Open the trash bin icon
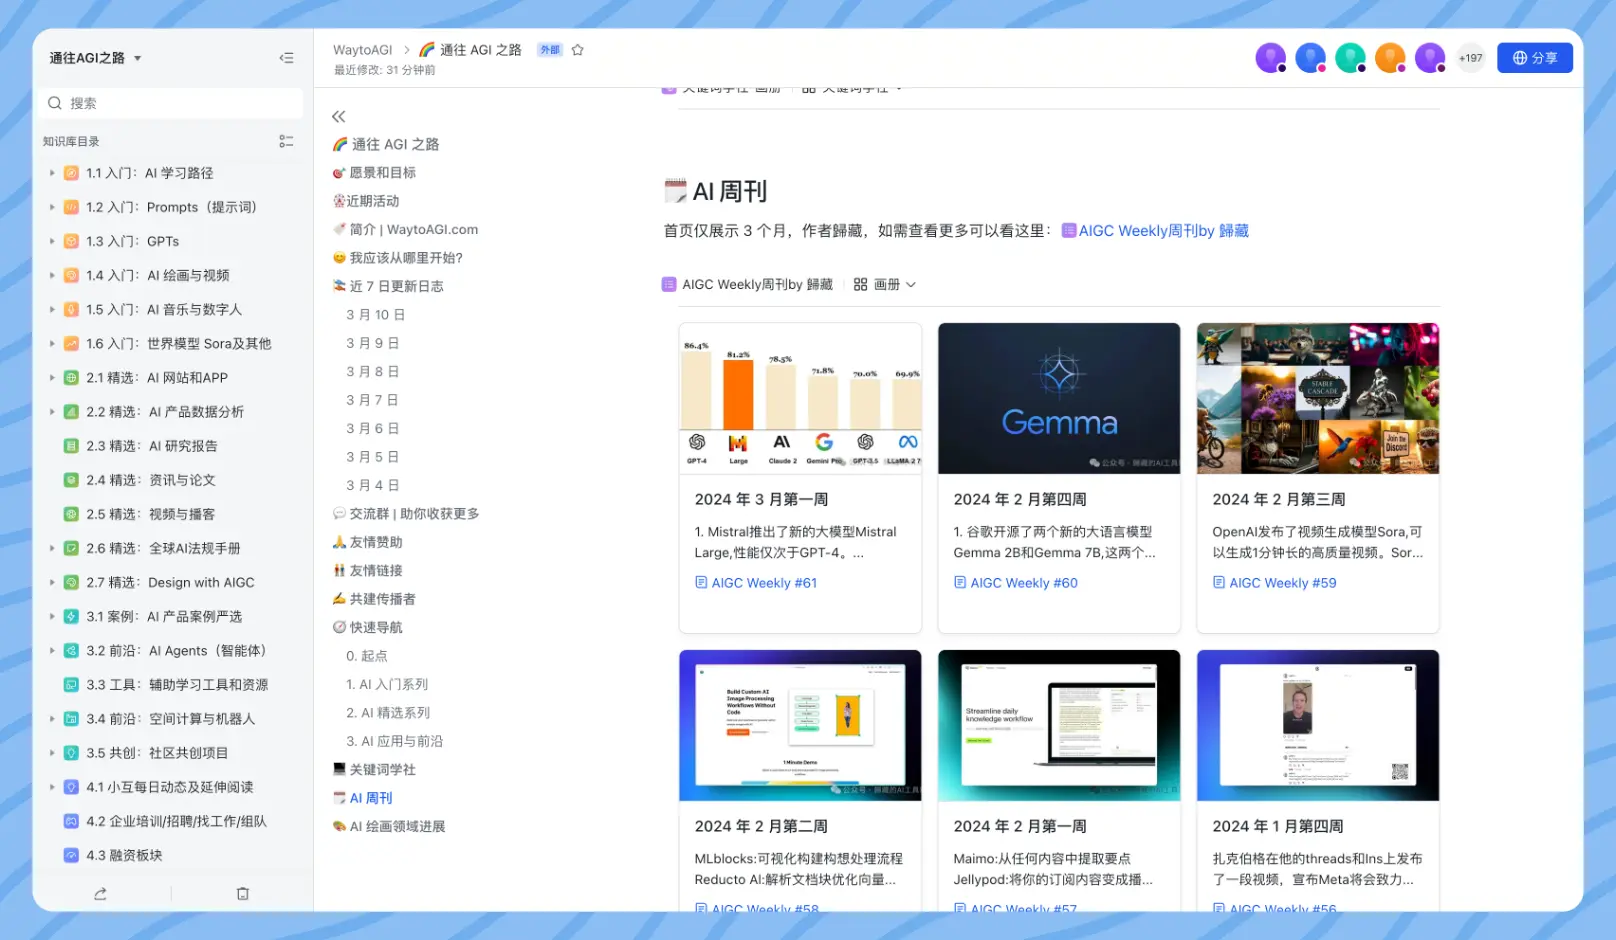The height and width of the screenshot is (940, 1616). click(242, 894)
